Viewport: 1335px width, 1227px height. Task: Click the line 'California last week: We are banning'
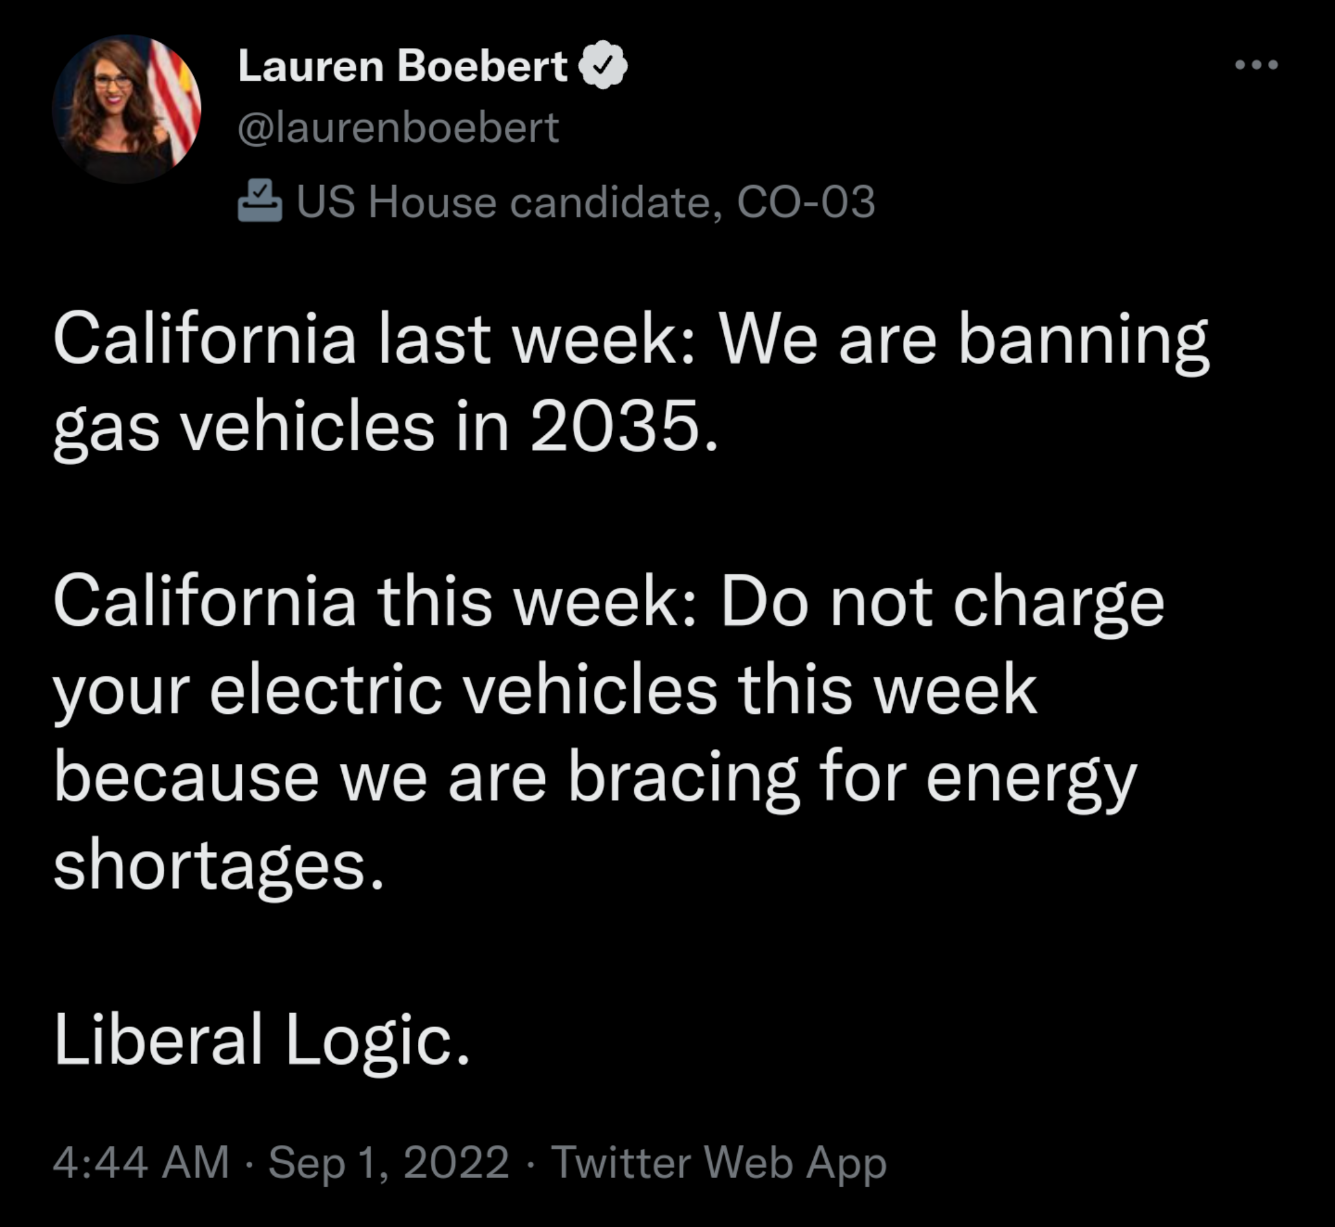click(630, 340)
